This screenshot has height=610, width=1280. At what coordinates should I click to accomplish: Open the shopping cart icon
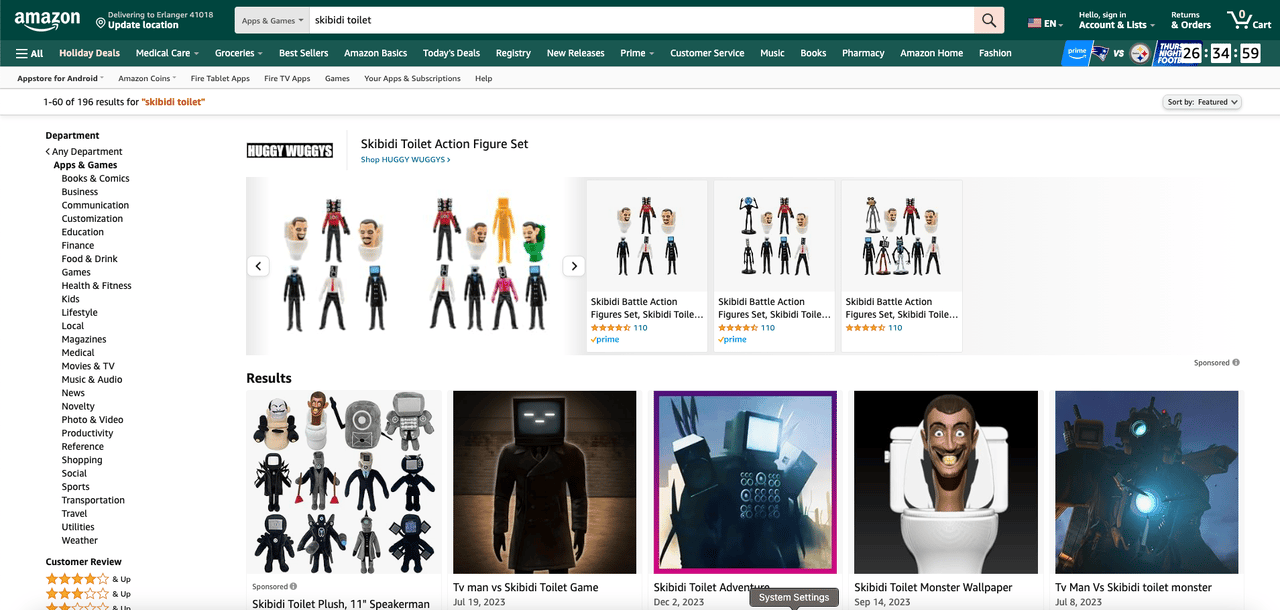1249,20
